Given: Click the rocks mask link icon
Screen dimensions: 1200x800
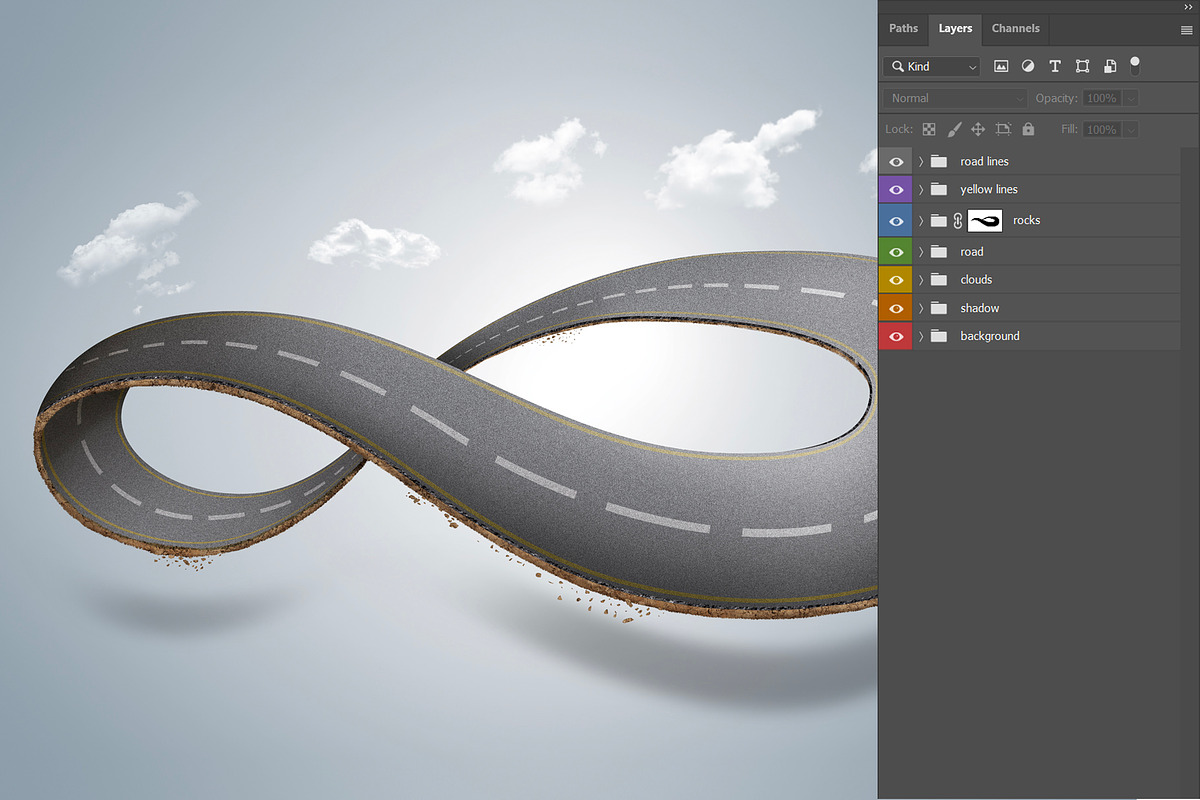Looking at the screenshot, I should tap(957, 220).
